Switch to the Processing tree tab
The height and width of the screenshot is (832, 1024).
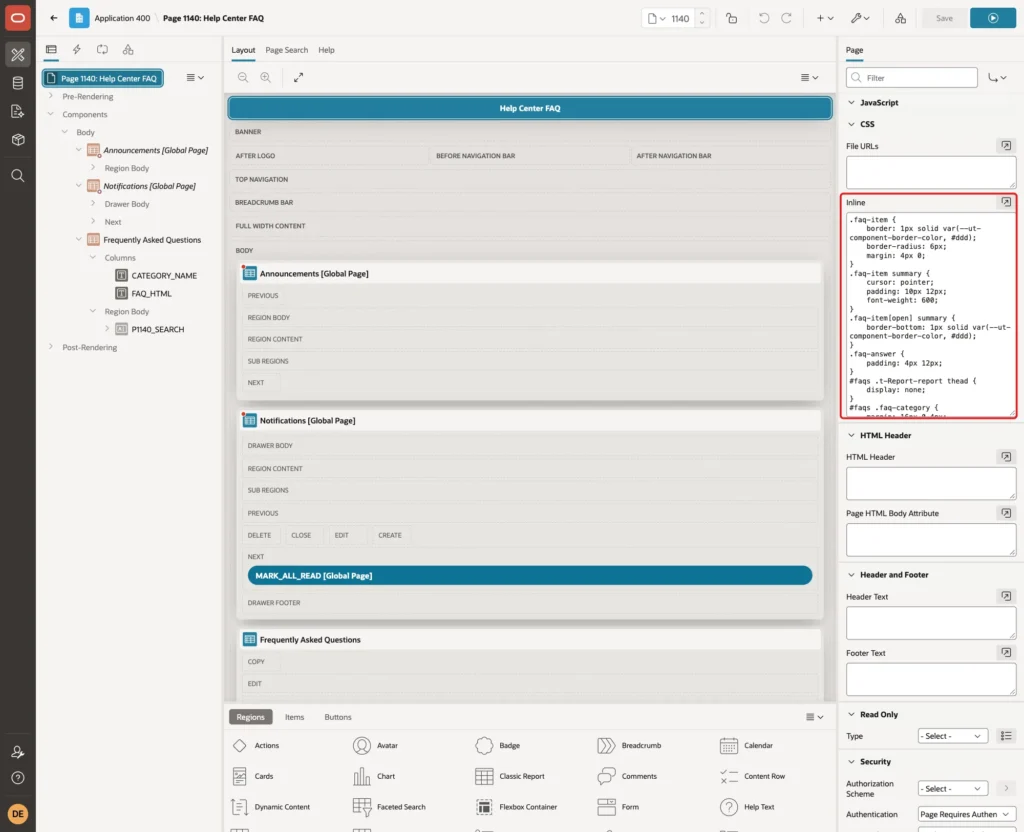[102, 50]
